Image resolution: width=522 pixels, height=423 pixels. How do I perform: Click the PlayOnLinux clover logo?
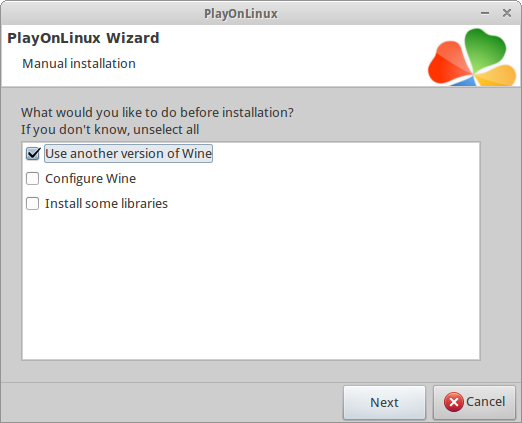pos(472,57)
